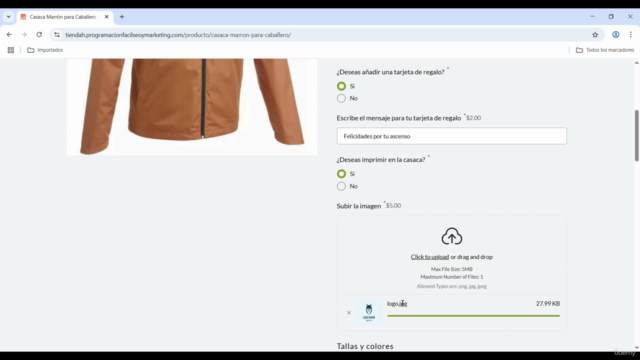Bookmark this page with the star icon

(595, 35)
